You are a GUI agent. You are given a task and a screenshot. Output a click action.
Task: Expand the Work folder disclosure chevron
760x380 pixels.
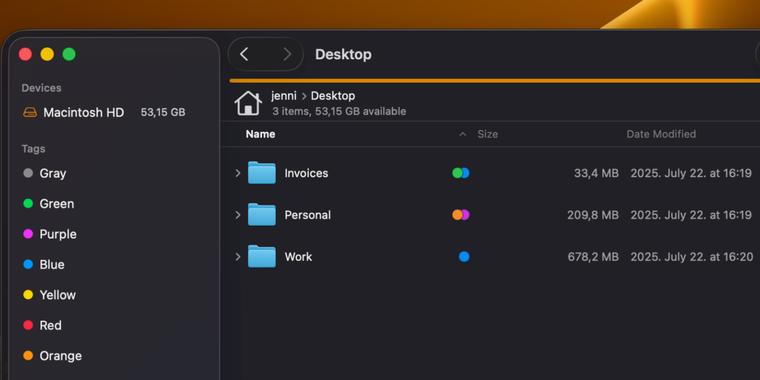[238, 256]
